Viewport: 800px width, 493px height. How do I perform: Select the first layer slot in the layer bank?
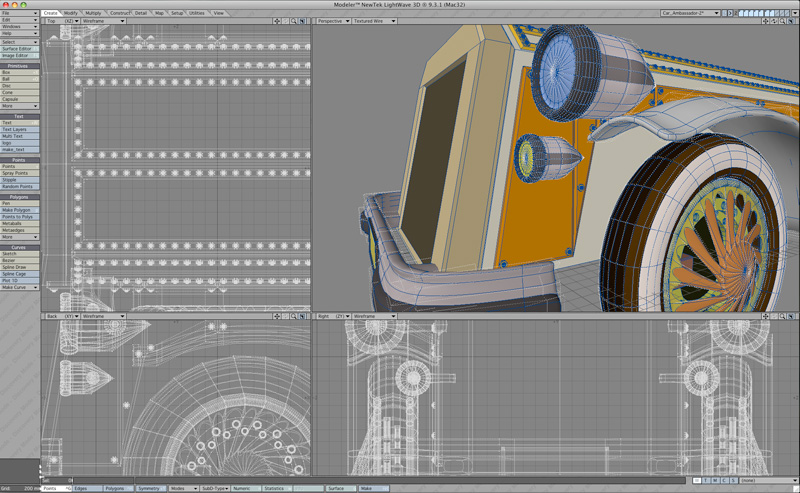(739, 13)
